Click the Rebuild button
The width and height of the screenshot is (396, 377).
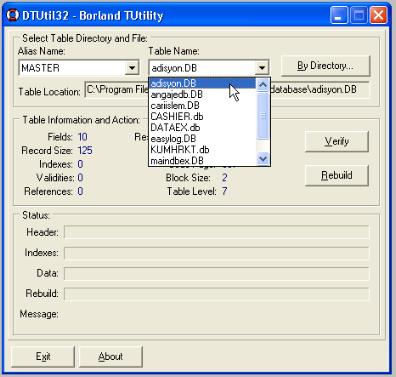(x=337, y=175)
